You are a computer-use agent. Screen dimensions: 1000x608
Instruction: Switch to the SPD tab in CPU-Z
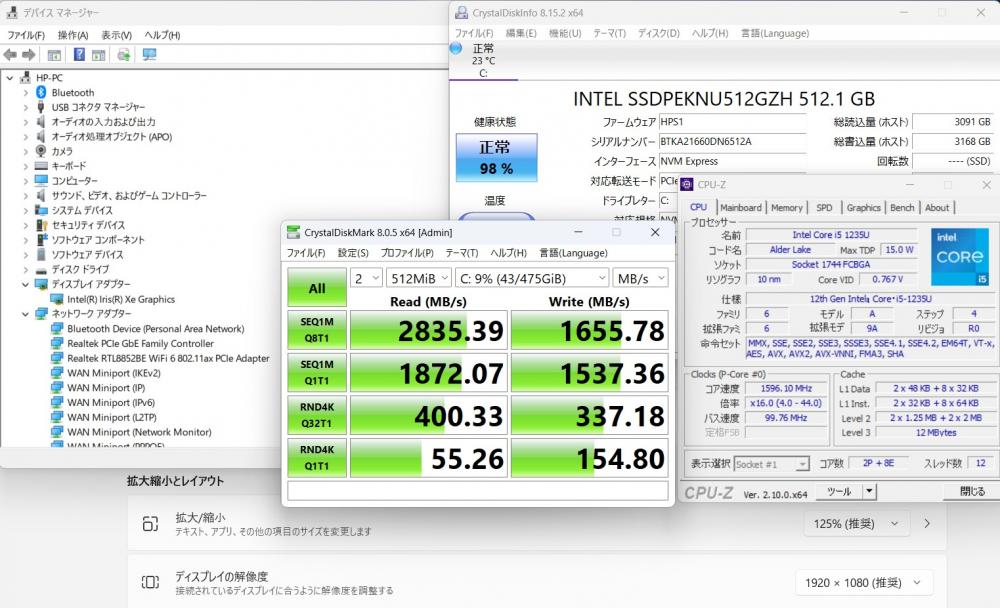coord(824,207)
